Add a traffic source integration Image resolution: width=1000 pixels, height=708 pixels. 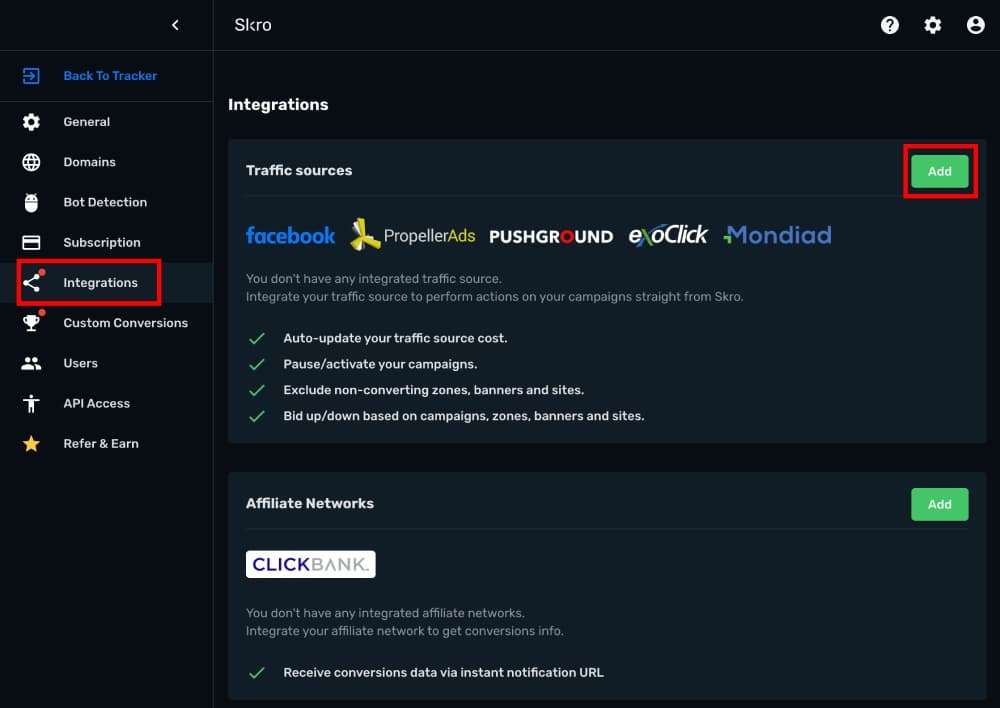tap(939, 171)
